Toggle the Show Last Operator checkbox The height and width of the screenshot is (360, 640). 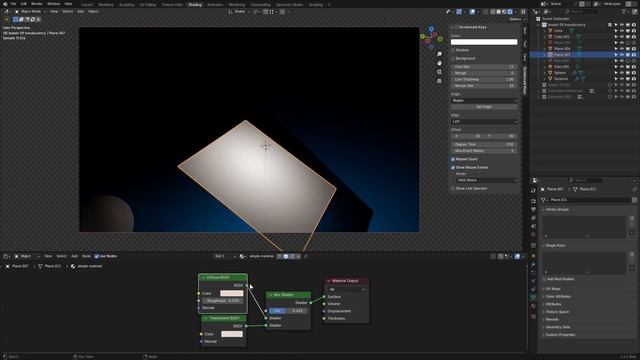[x=453, y=189]
